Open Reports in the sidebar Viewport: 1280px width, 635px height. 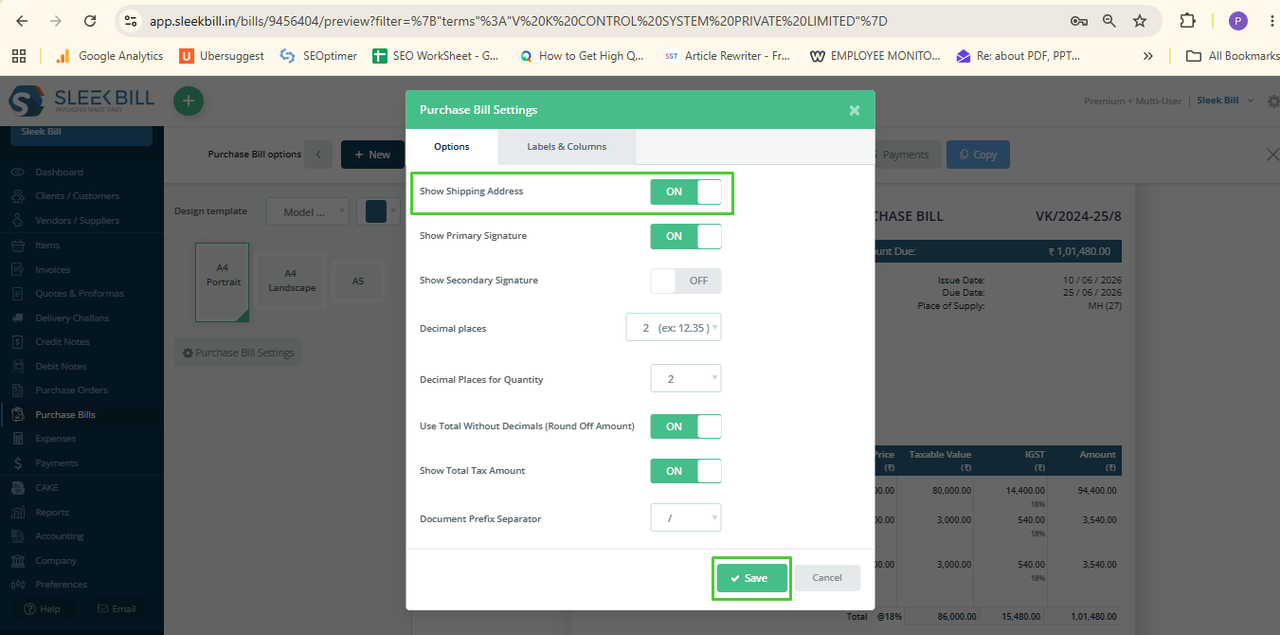[x=52, y=512]
